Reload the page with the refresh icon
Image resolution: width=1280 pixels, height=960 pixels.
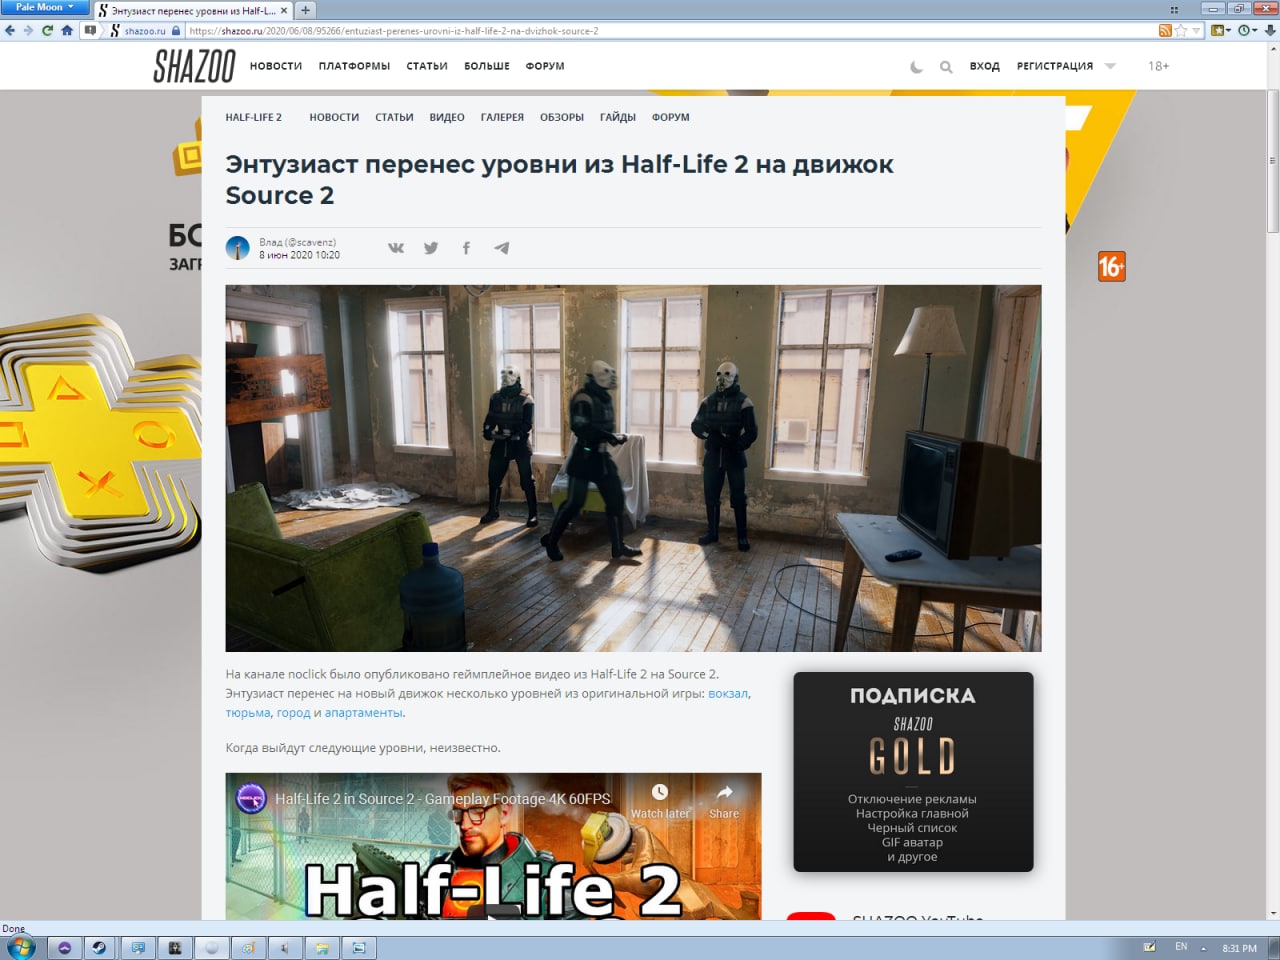(x=47, y=30)
